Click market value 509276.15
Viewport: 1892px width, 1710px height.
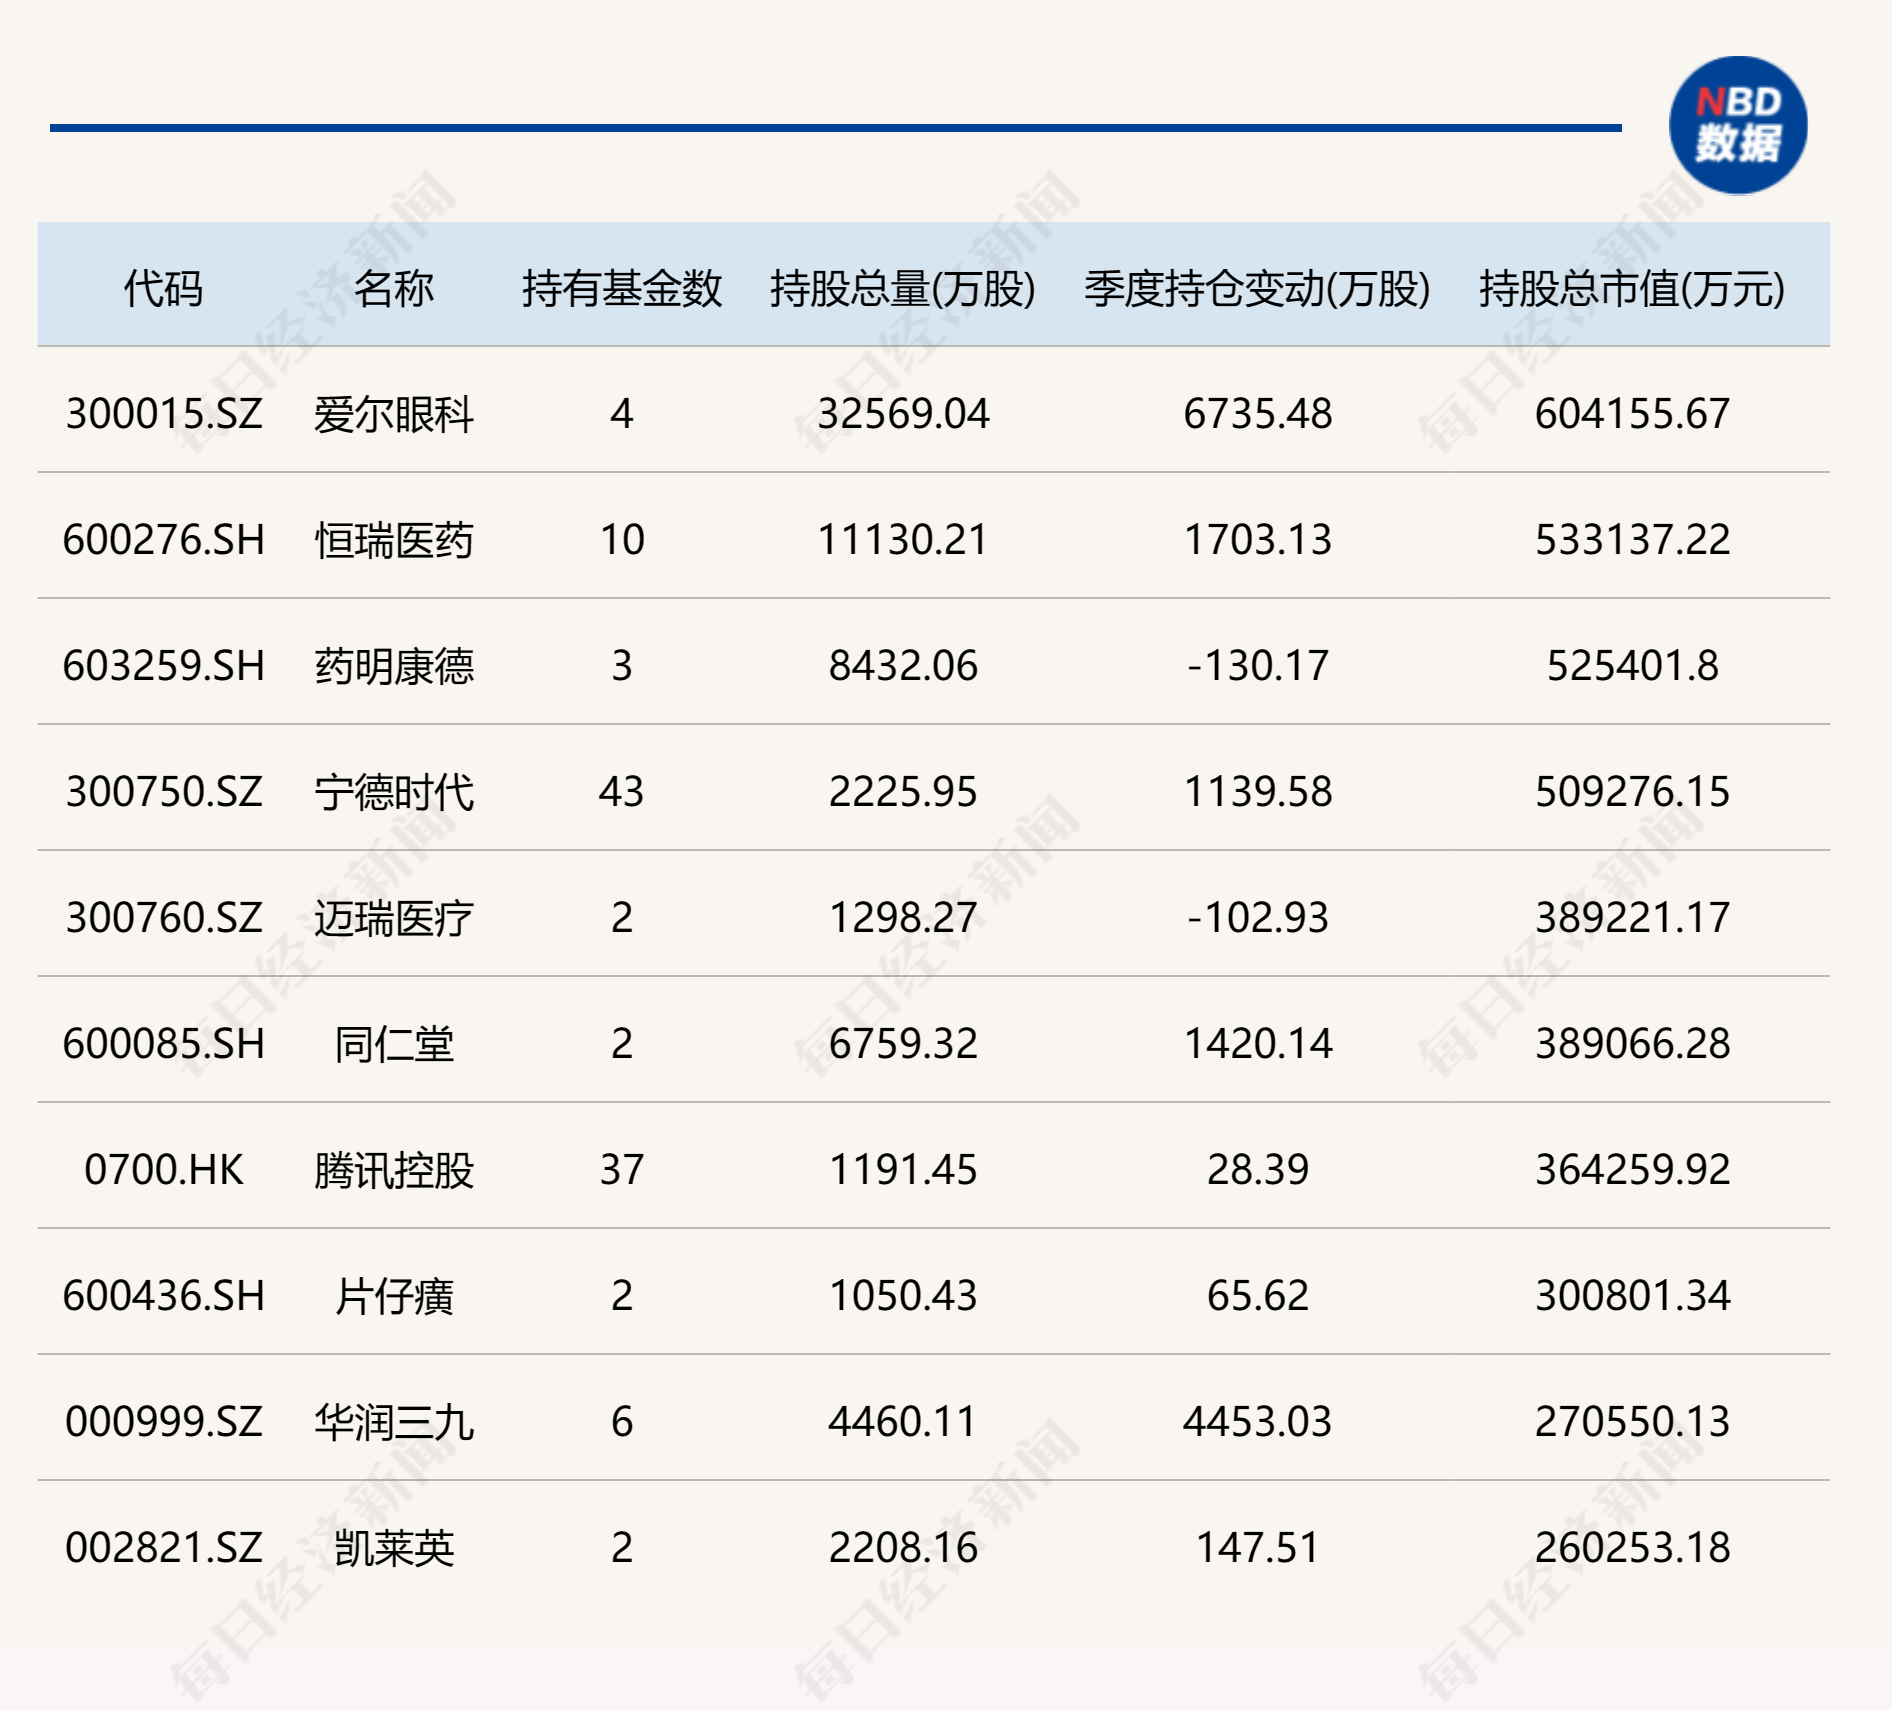pyautogui.click(x=1632, y=792)
